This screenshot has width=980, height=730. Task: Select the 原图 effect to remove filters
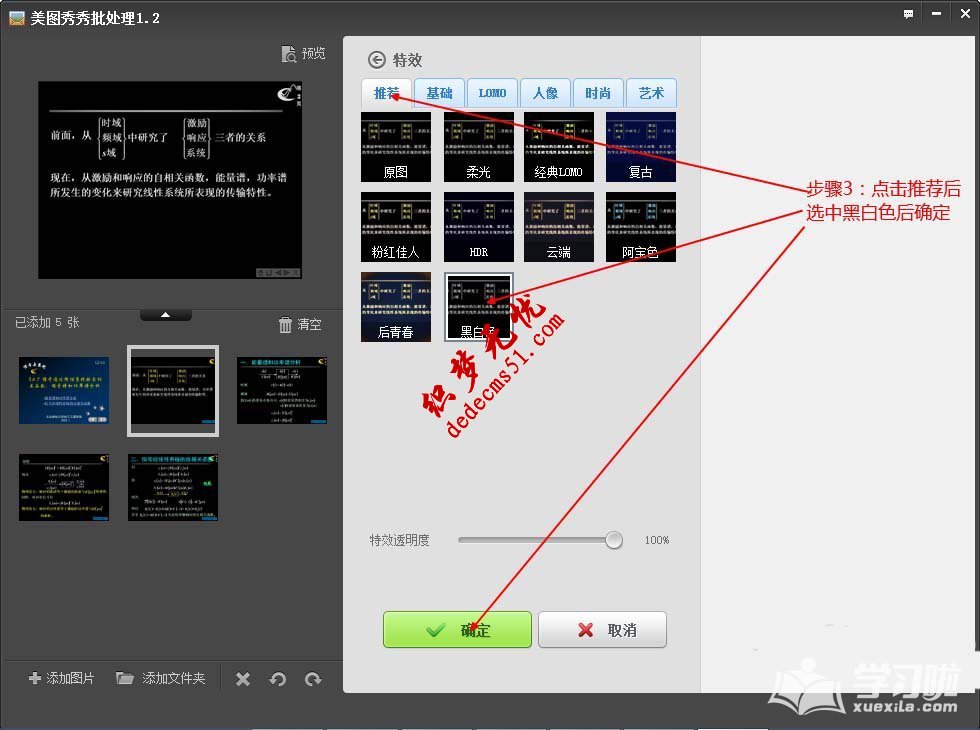[395, 145]
